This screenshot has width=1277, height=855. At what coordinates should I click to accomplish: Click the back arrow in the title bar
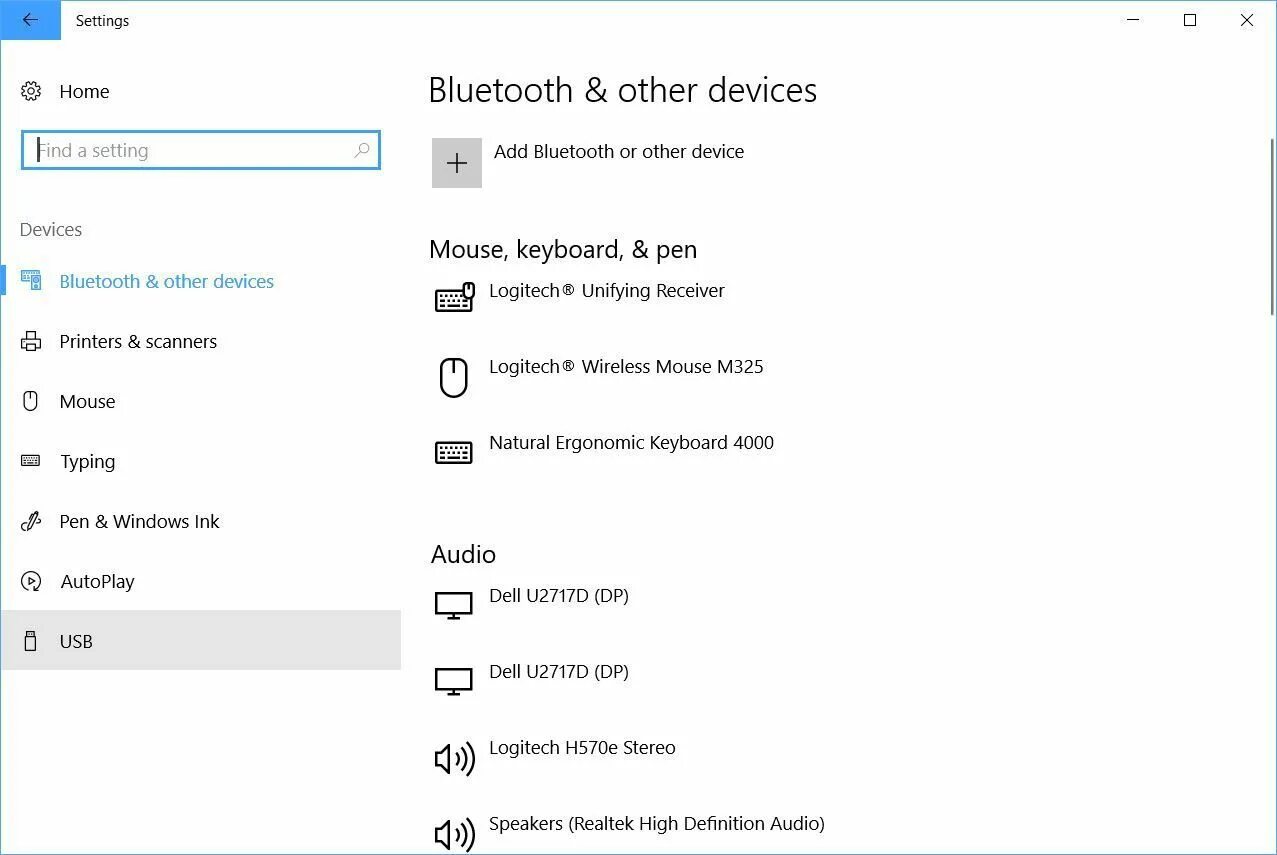tap(30, 20)
